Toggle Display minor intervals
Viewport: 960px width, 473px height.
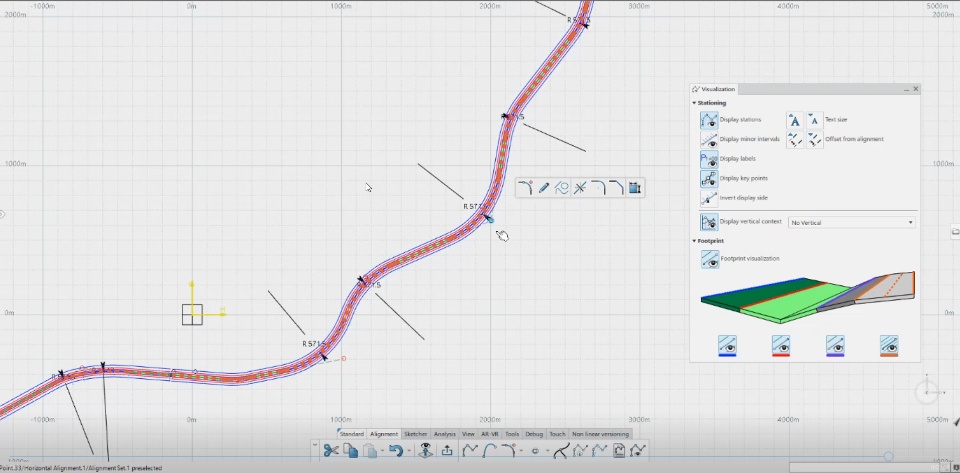click(x=709, y=140)
